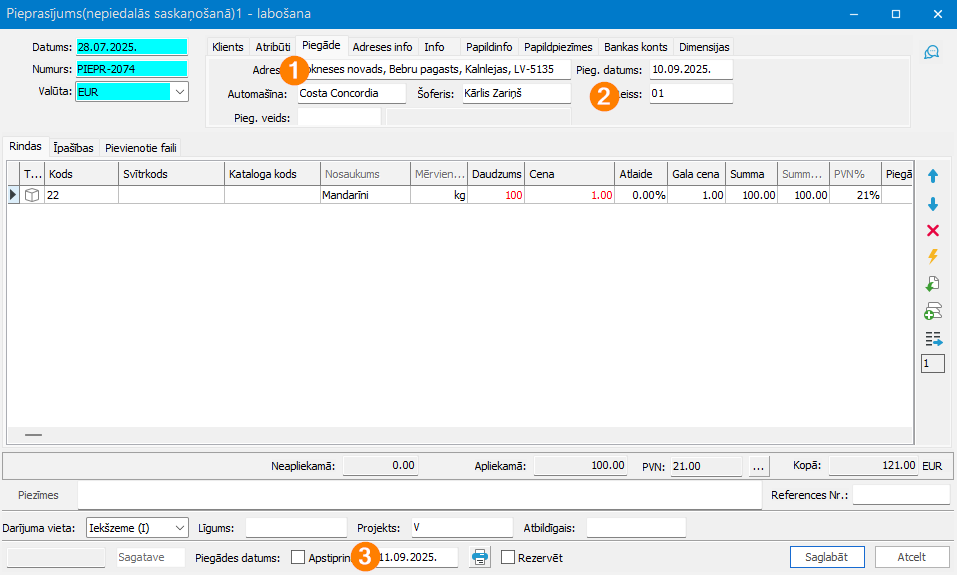The image size is (957, 575).
Task: Click the Kods column header
Action: (81, 174)
